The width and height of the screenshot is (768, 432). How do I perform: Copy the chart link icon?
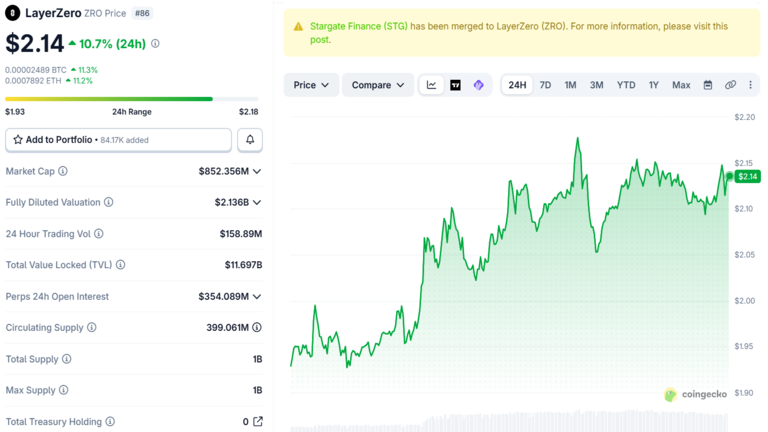(x=730, y=85)
